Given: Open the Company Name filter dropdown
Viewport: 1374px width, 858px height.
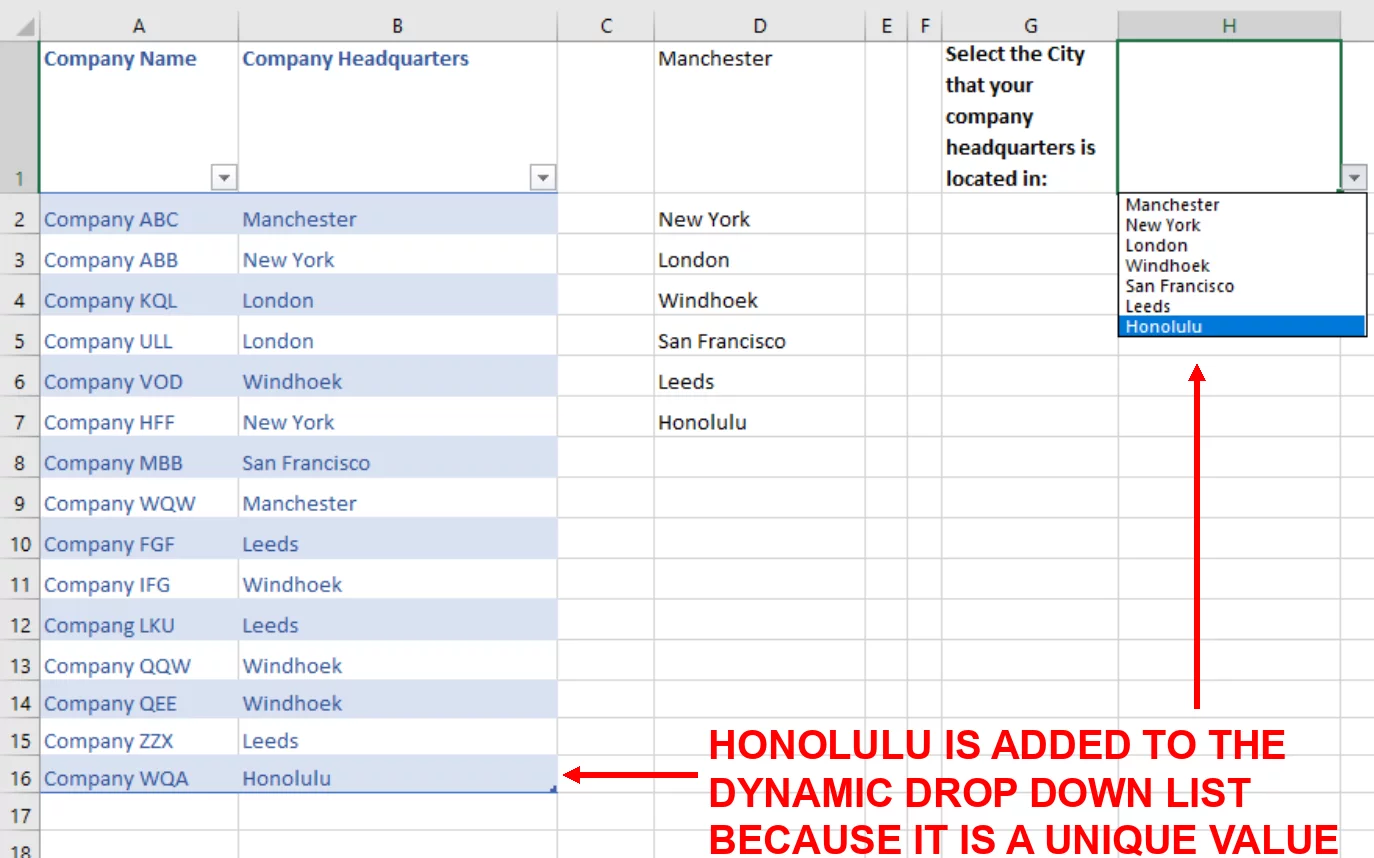Looking at the screenshot, I should pos(224,177).
